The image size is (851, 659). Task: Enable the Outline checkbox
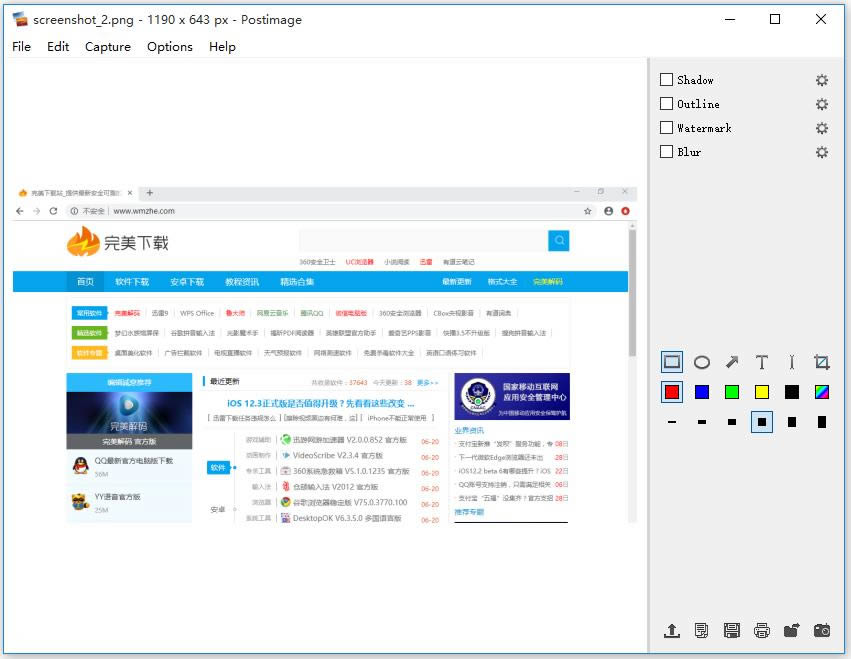click(666, 104)
